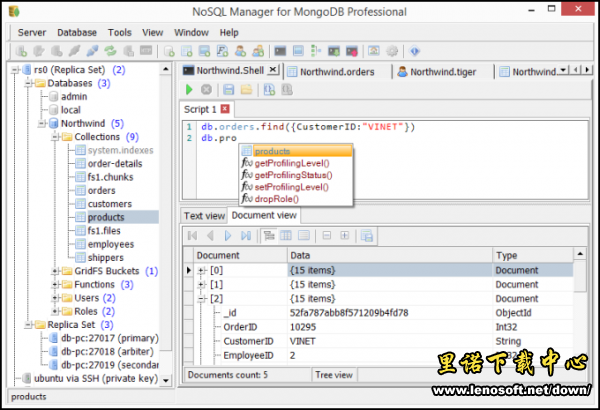Screen dimensions: 600x410
Task: Click the Create User toolbar icon
Action: click(x=240, y=51)
